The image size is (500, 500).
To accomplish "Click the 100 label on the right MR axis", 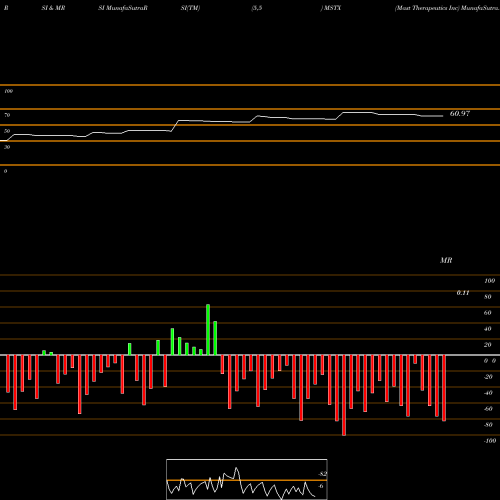I will [489, 281].
